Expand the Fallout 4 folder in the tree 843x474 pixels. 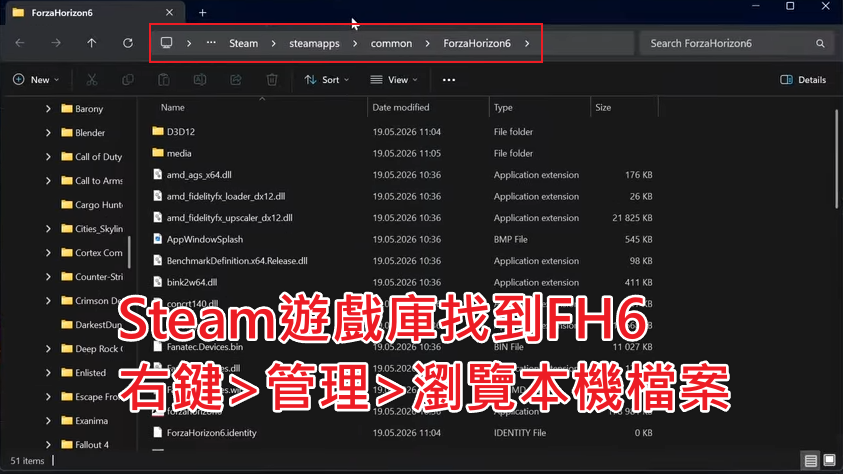click(48, 444)
